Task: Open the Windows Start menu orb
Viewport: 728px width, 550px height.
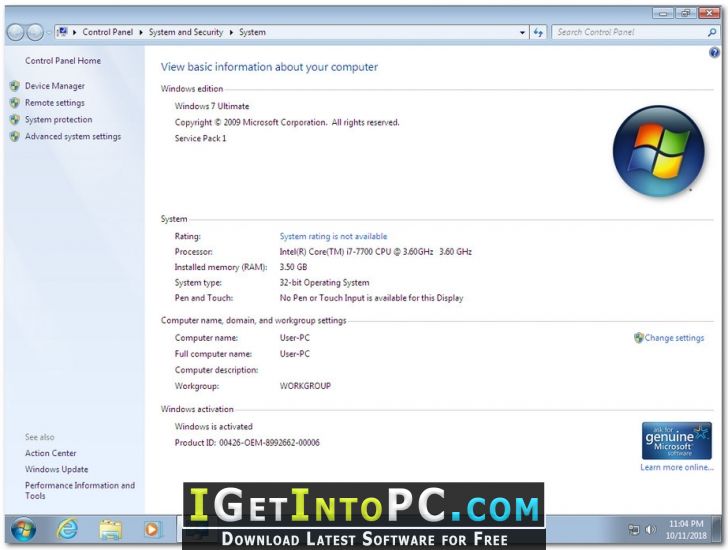Action: (x=22, y=529)
